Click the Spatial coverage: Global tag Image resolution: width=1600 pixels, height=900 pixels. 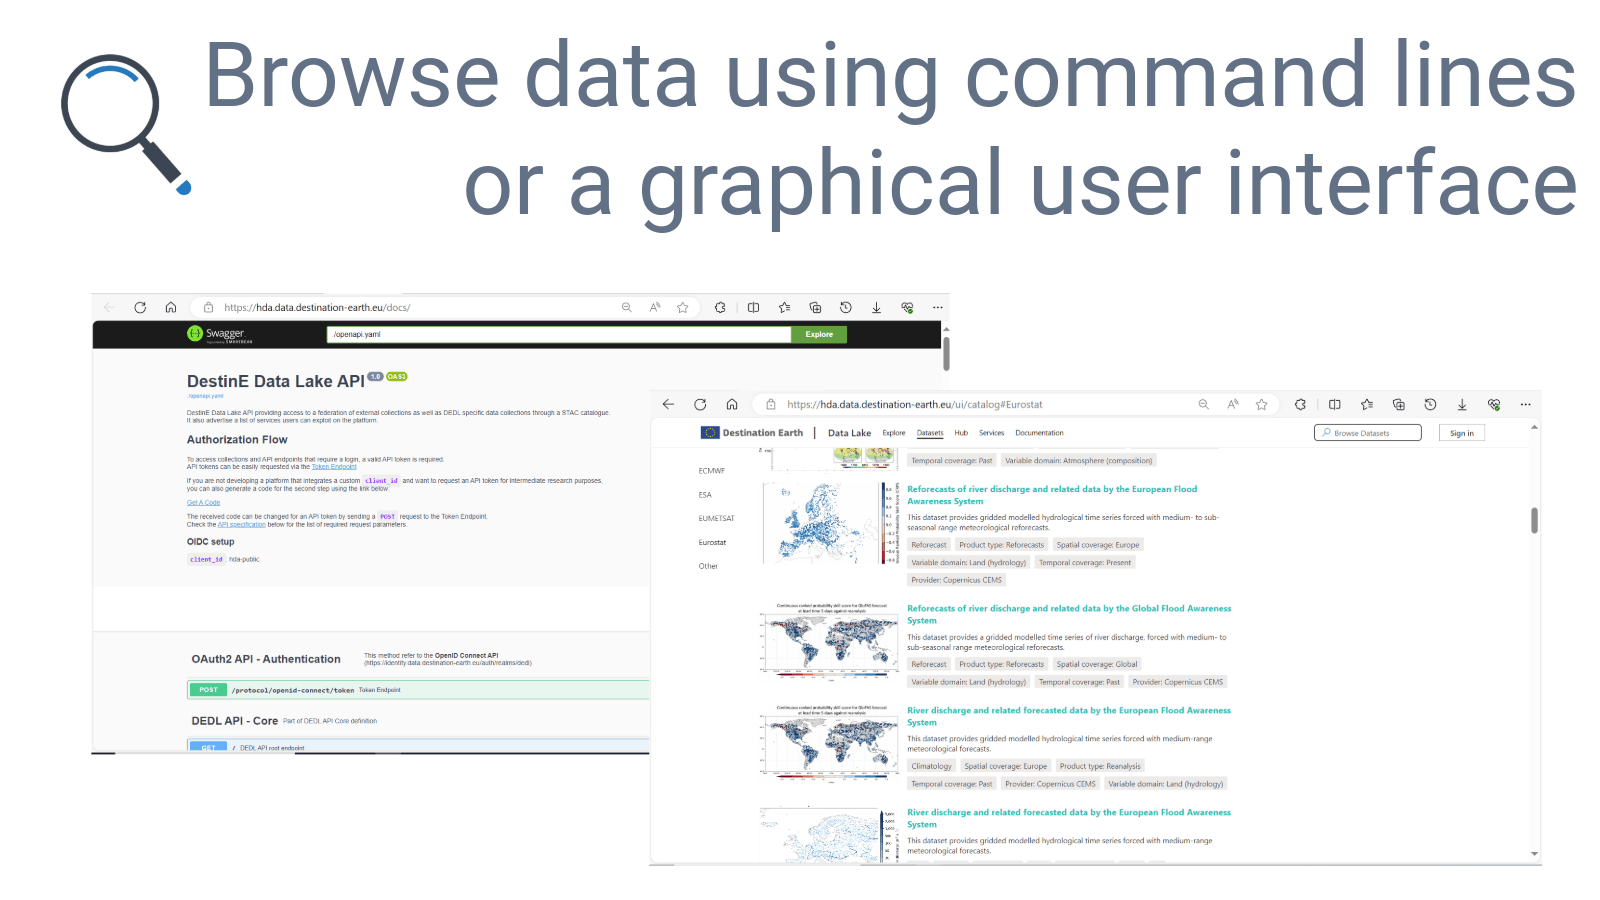(x=1097, y=664)
